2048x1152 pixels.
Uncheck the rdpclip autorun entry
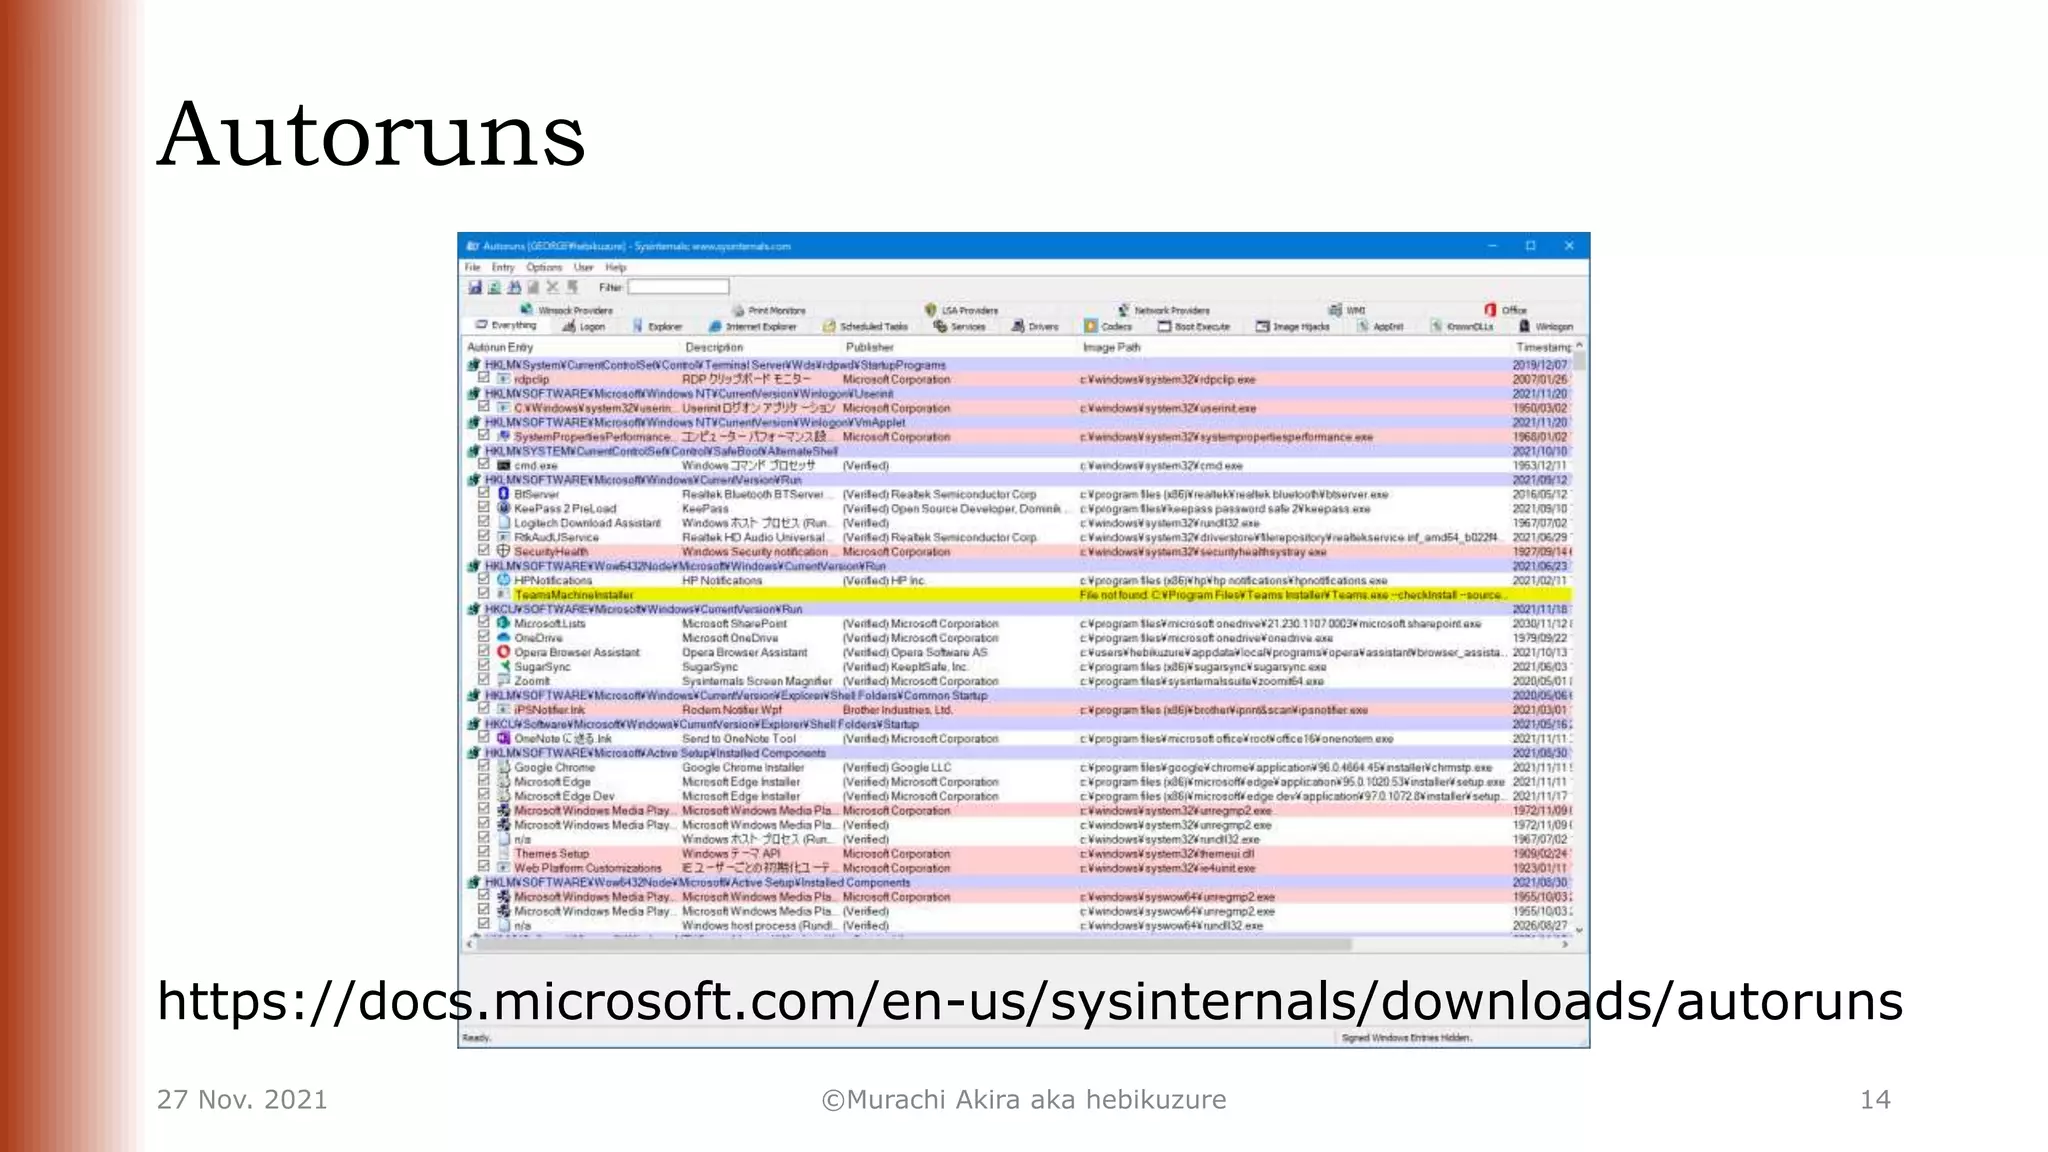click(x=484, y=379)
